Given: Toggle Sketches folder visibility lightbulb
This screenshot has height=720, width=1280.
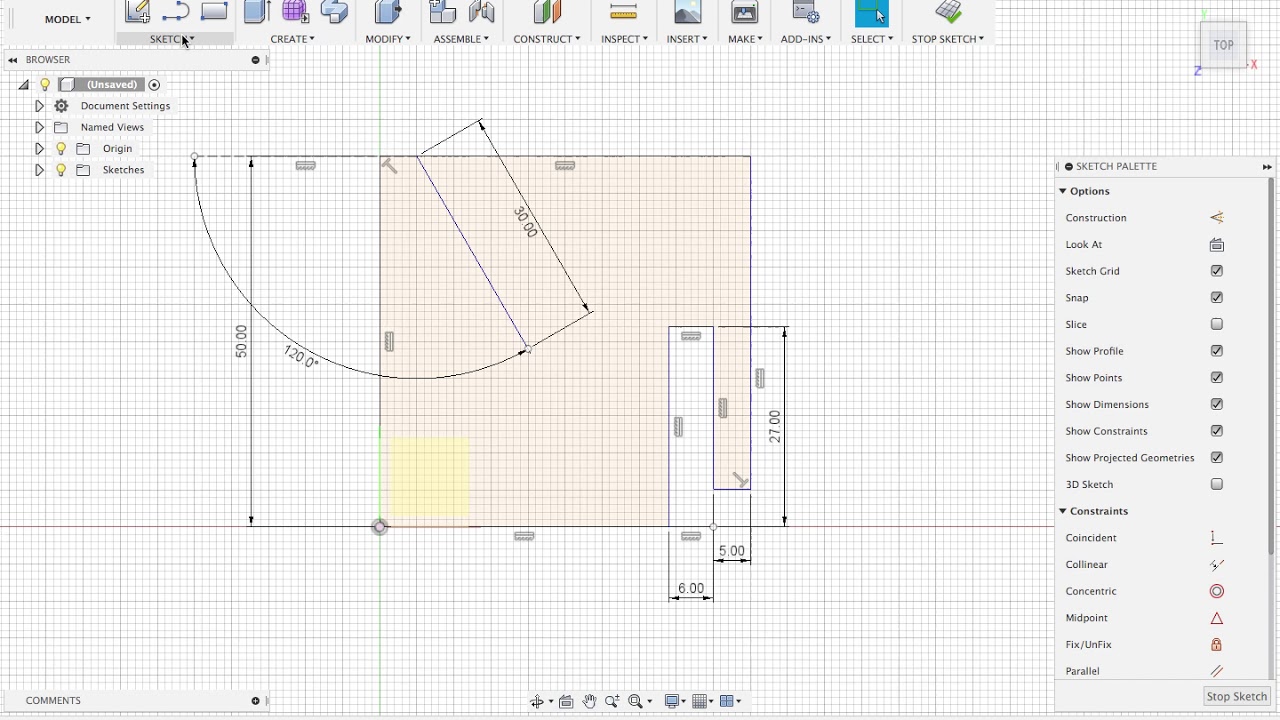Looking at the screenshot, I should click(61, 170).
